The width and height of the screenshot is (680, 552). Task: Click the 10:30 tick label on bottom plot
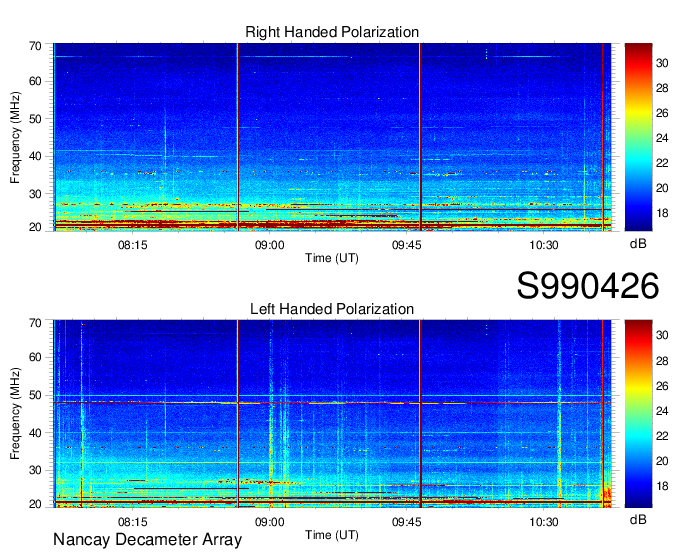[x=543, y=522]
